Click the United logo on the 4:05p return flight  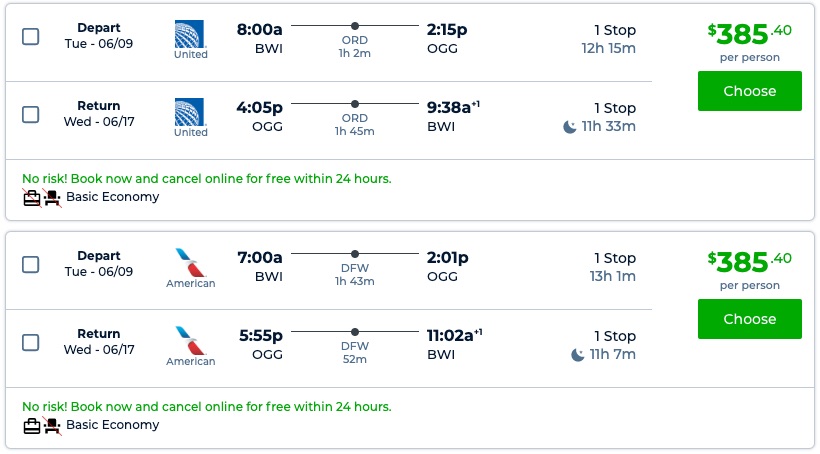point(191,112)
